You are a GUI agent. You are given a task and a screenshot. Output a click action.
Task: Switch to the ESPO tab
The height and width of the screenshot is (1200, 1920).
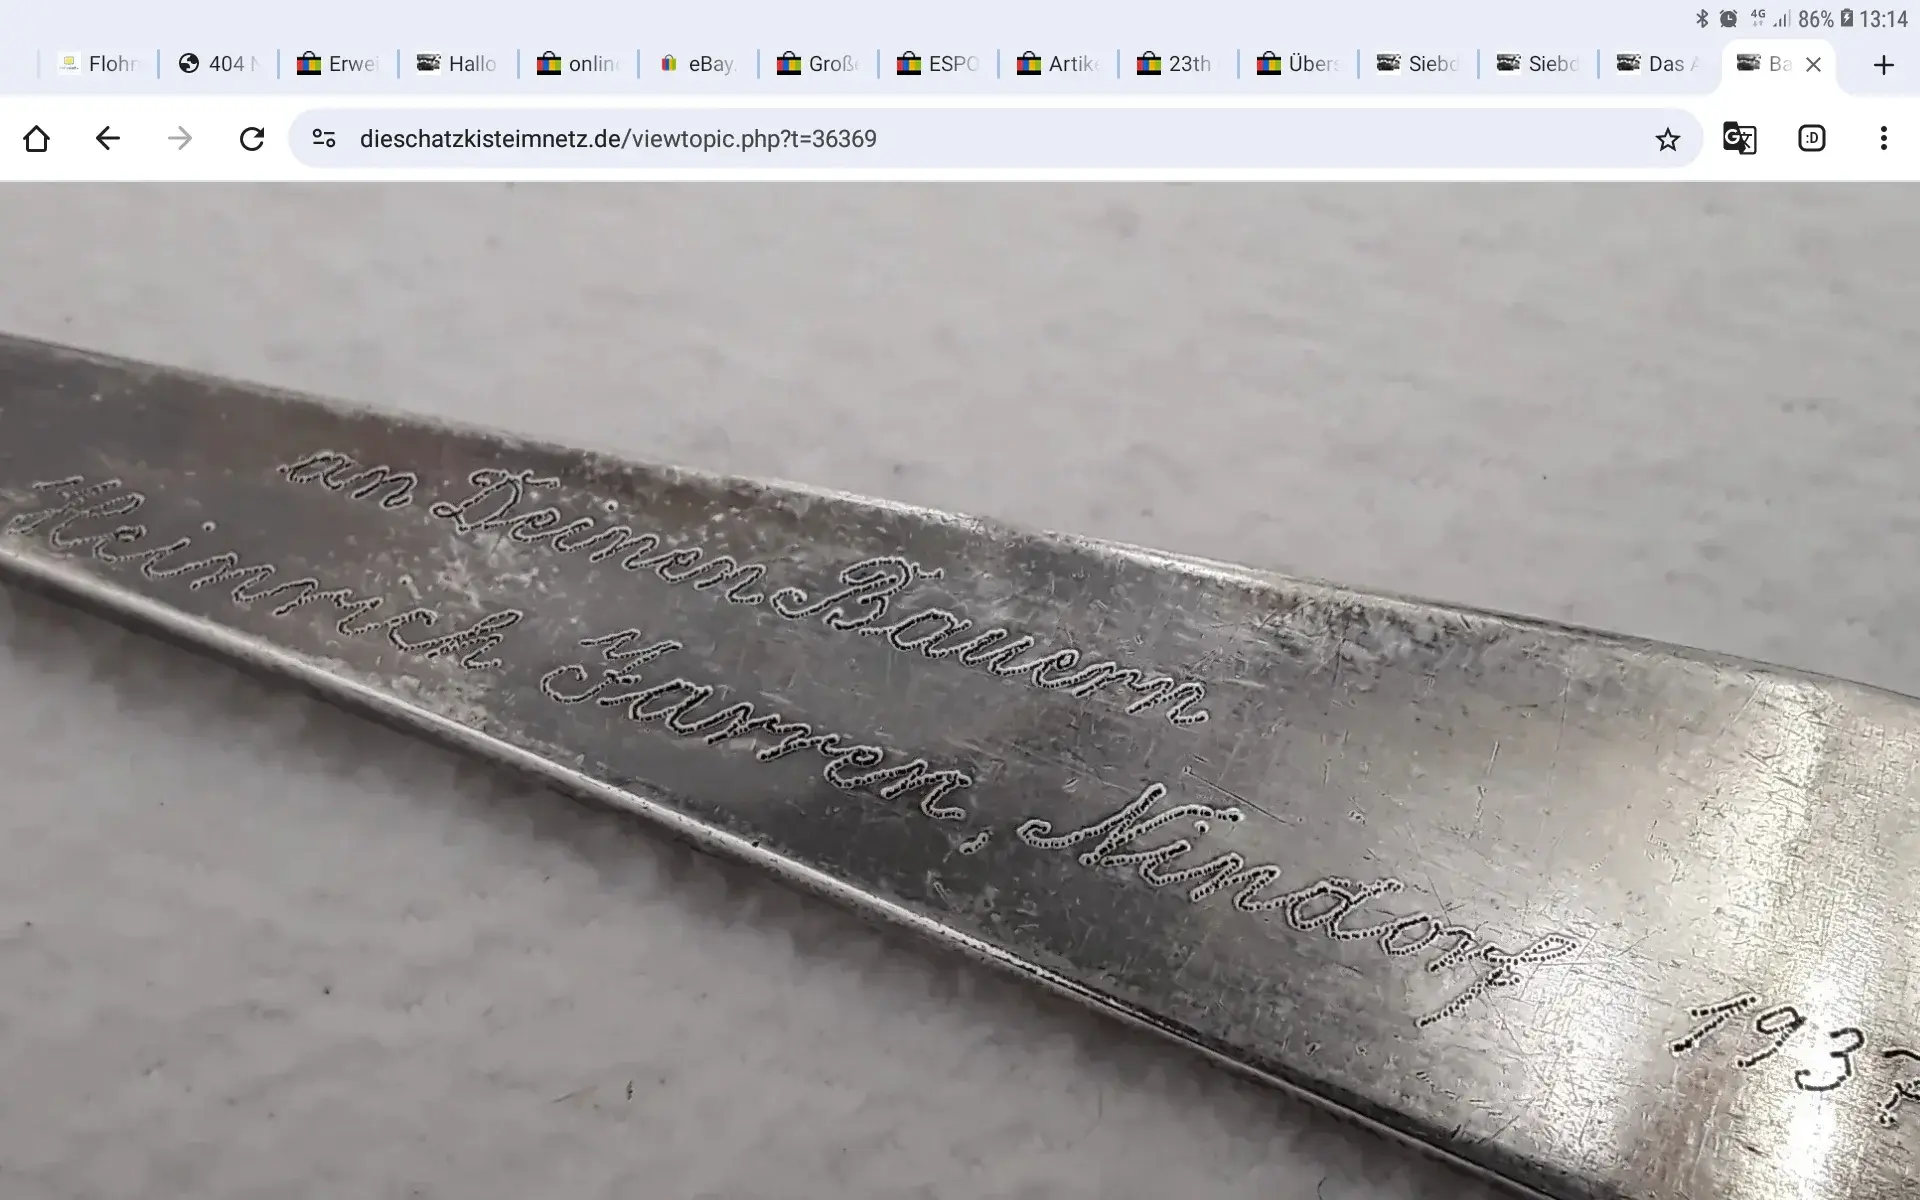(x=938, y=64)
